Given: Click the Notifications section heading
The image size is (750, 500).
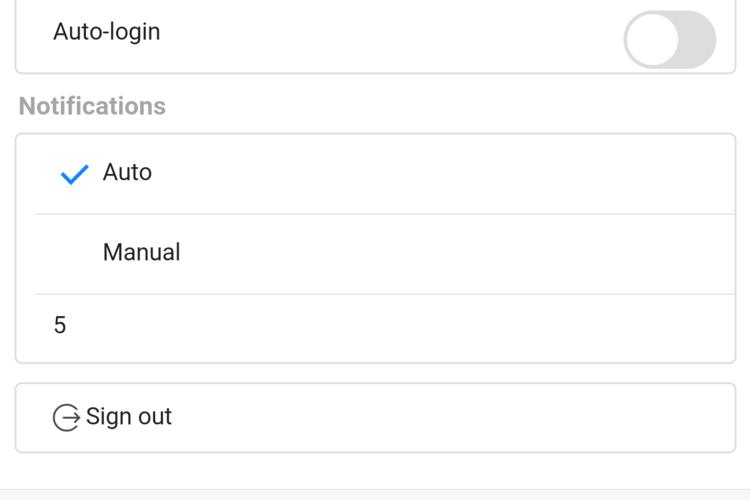Looking at the screenshot, I should [92, 106].
